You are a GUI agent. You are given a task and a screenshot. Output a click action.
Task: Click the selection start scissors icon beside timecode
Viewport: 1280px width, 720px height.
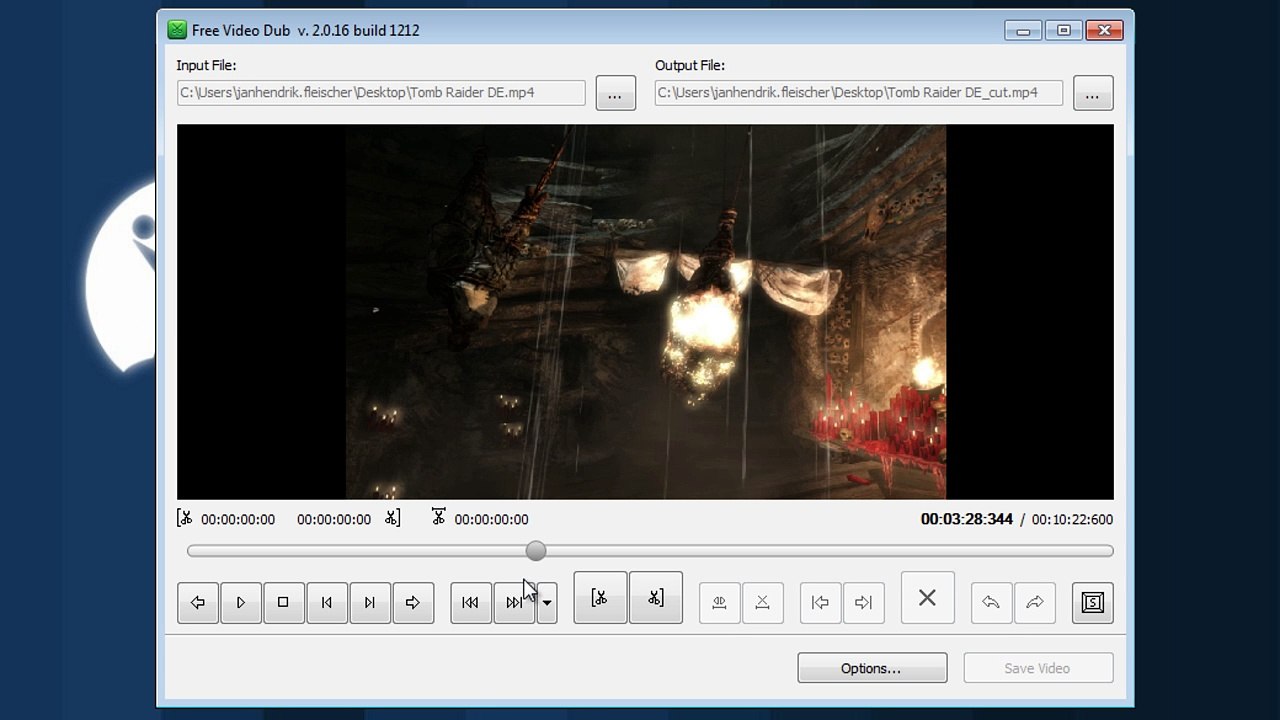pyautogui.click(x=184, y=518)
